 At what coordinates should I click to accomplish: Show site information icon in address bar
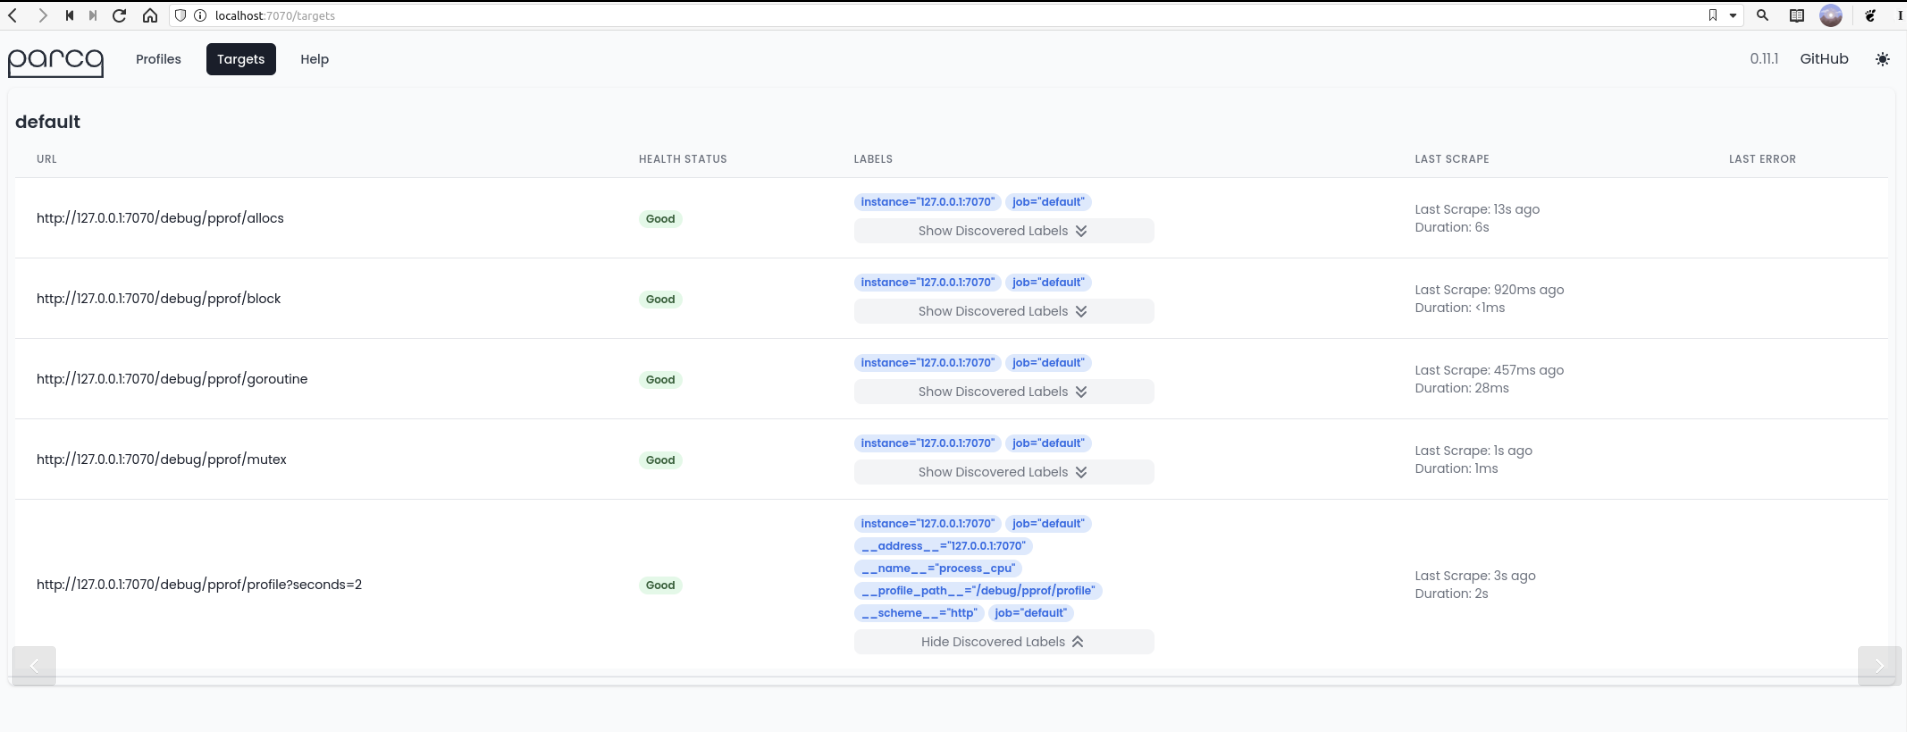point(199,15)
